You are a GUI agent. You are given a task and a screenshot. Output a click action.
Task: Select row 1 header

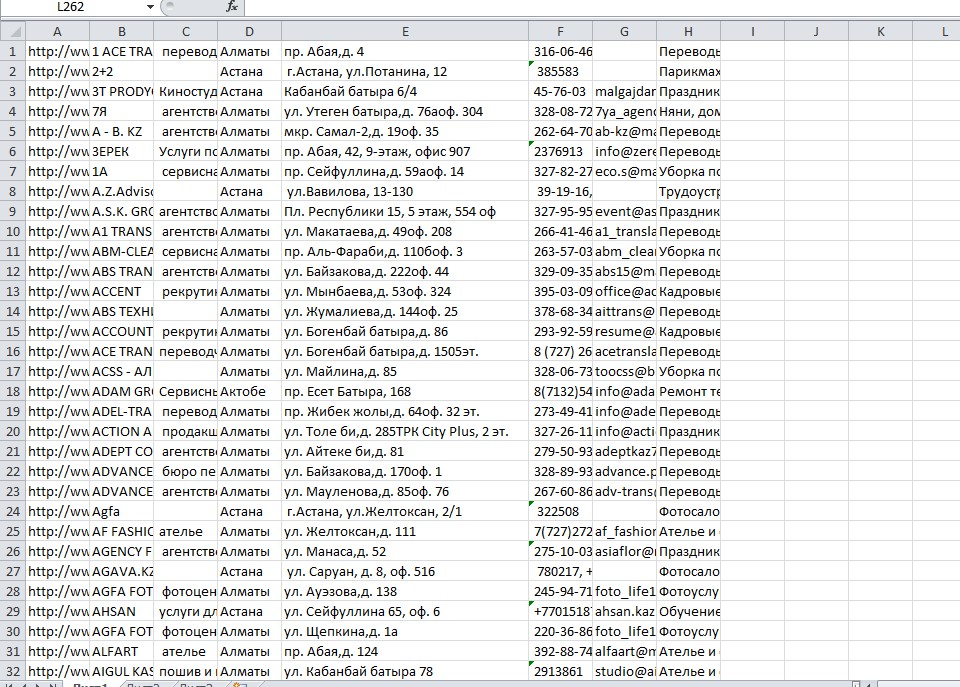(13, 51)
